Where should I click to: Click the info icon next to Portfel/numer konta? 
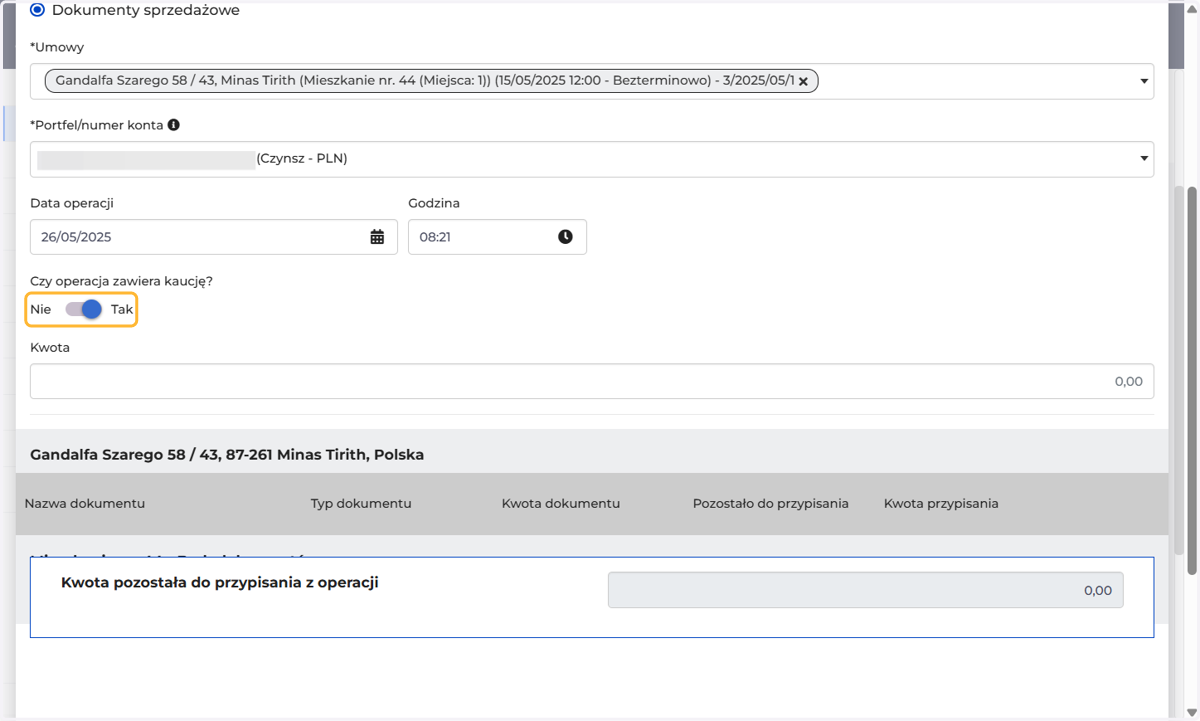(x=174, y=125)
